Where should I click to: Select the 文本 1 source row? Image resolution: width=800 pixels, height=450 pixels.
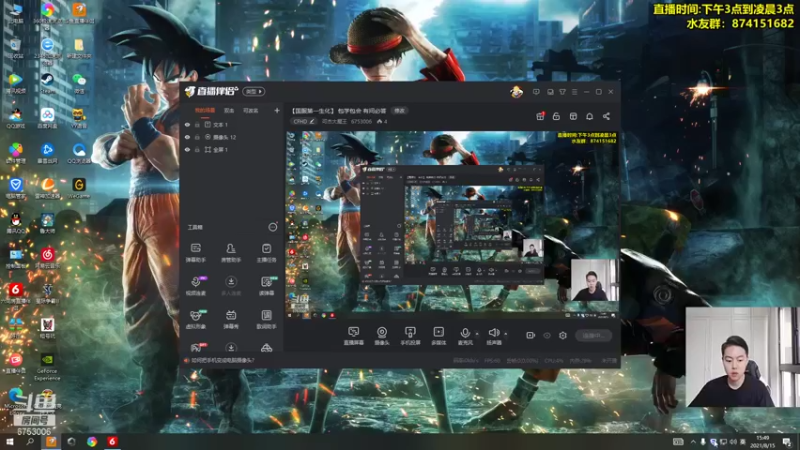[232, 124]
